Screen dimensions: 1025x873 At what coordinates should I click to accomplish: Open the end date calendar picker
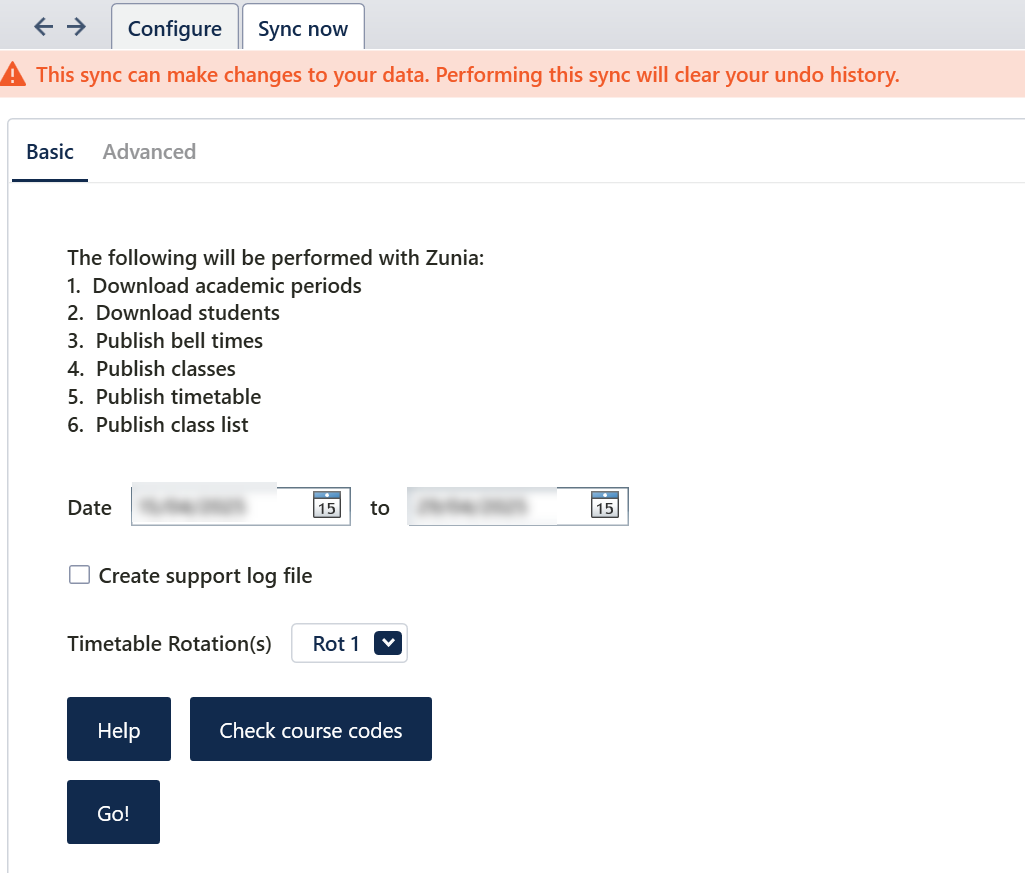tap(604, 506)
